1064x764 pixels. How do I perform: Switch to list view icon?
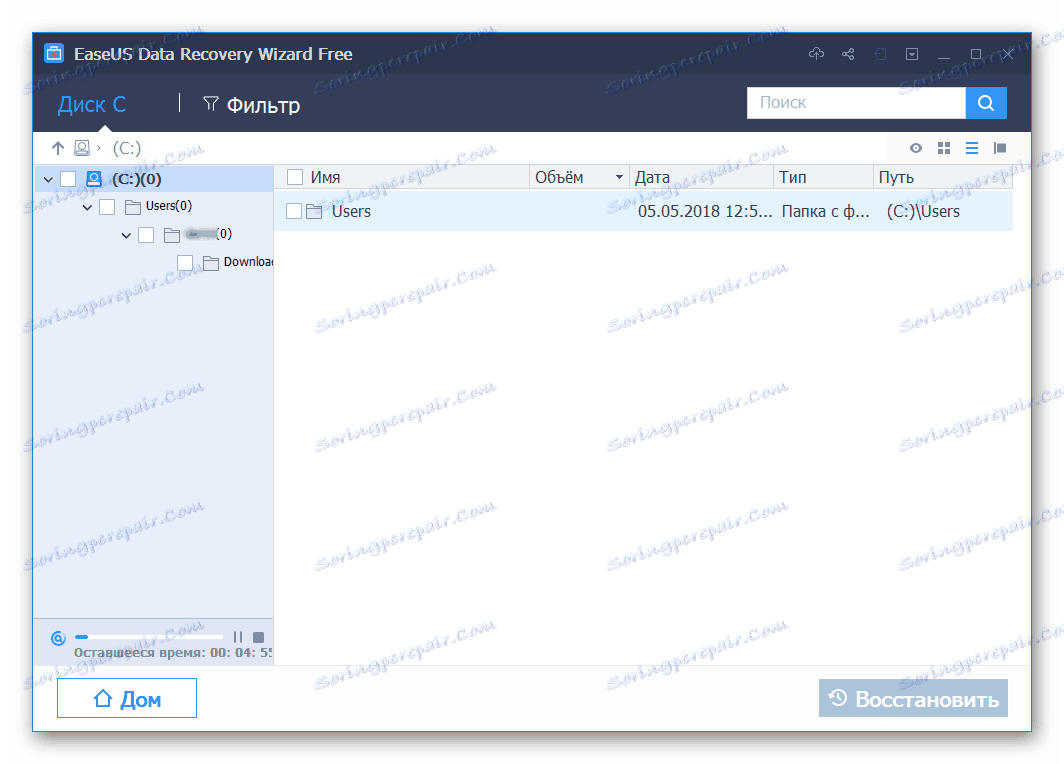pos(972,148)
